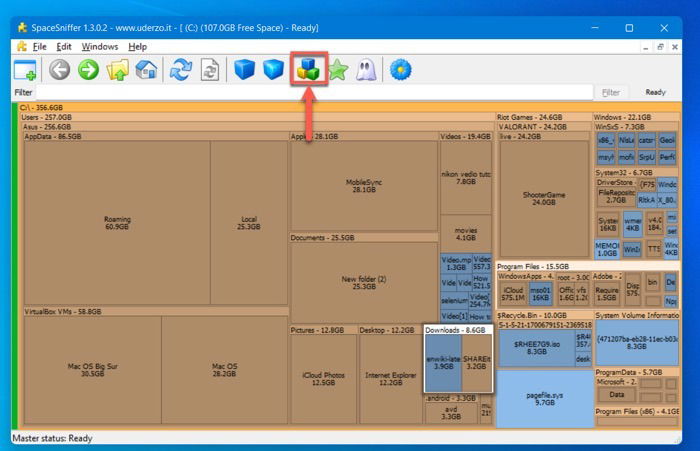The image size is (700, 451).
Task: Click the Filter button
Action: pyautogui.click(x=611, y=92)
